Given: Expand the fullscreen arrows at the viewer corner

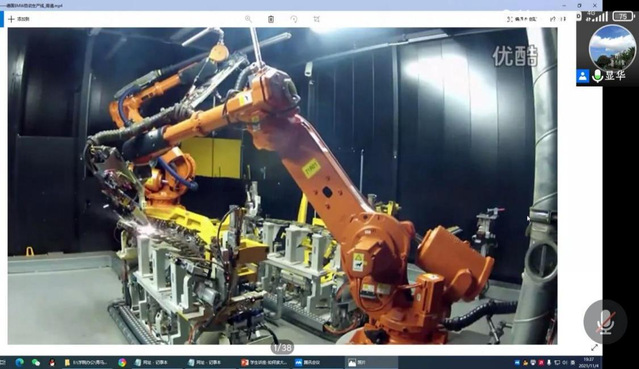Looking at the screenshot, I should pyautogui.click(x=595, y=347).
